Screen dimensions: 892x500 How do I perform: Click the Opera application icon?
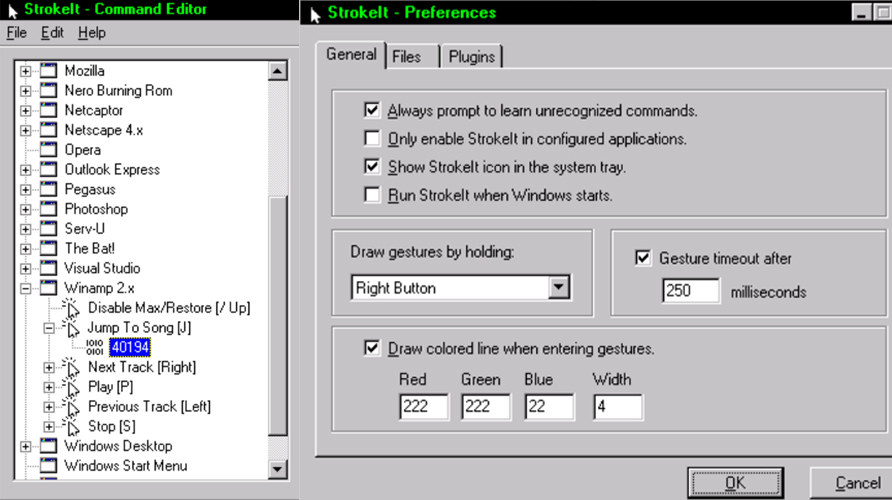click(x=49, y=150)
